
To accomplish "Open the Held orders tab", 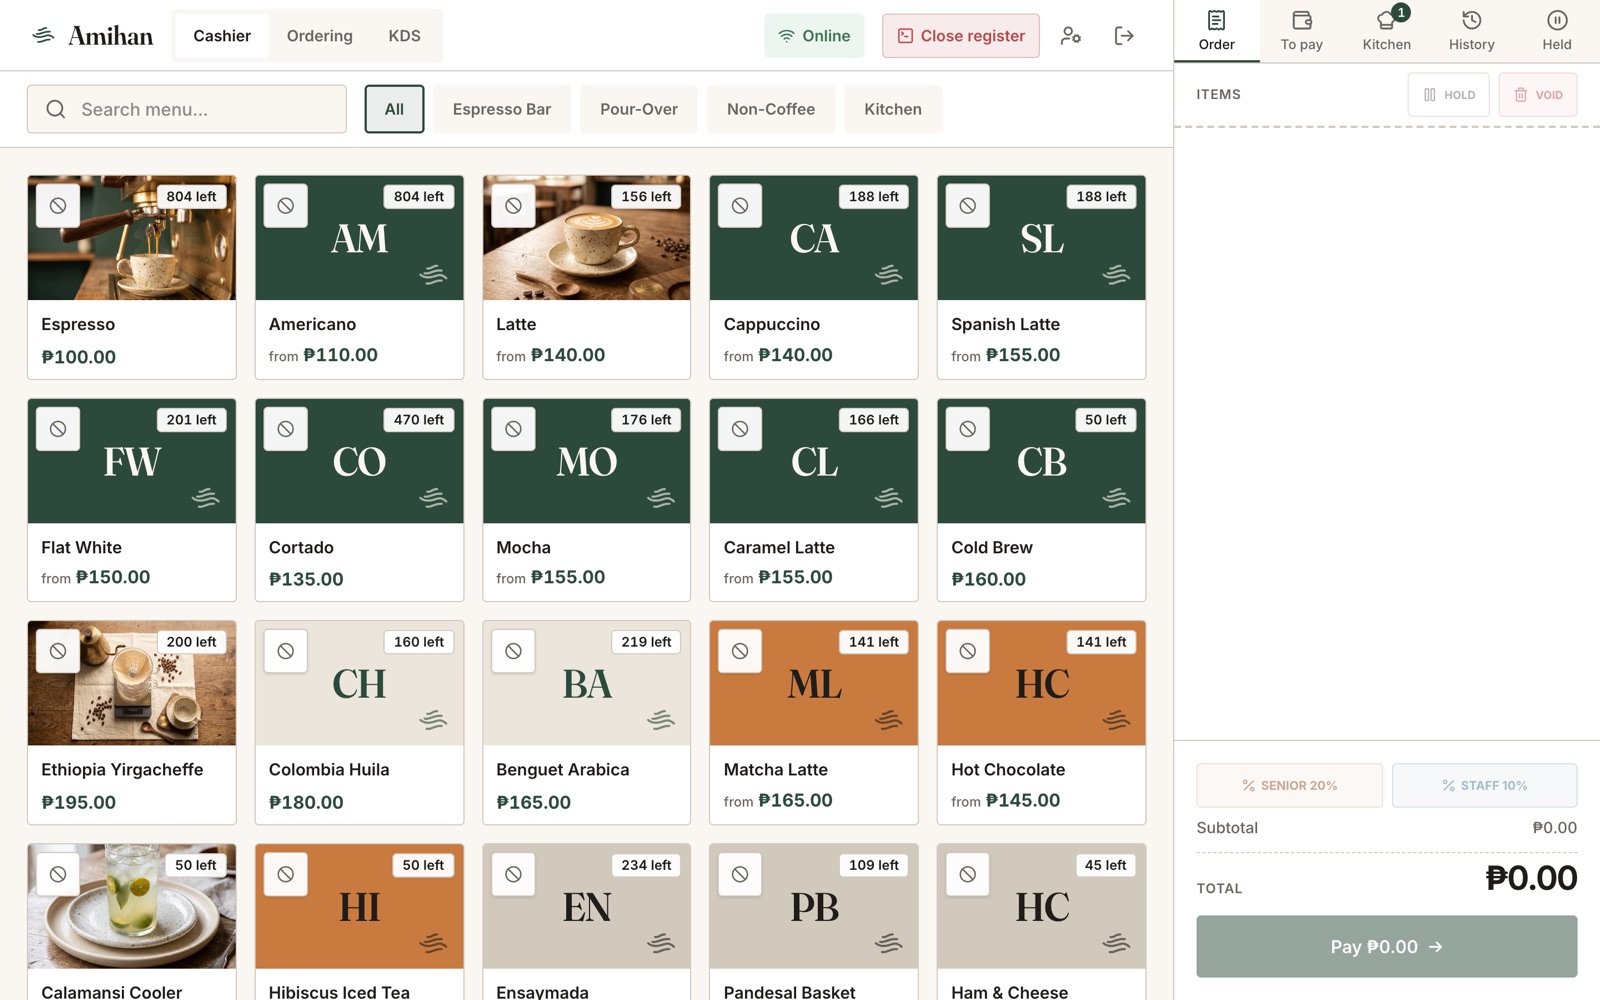I will point(1557,31).
